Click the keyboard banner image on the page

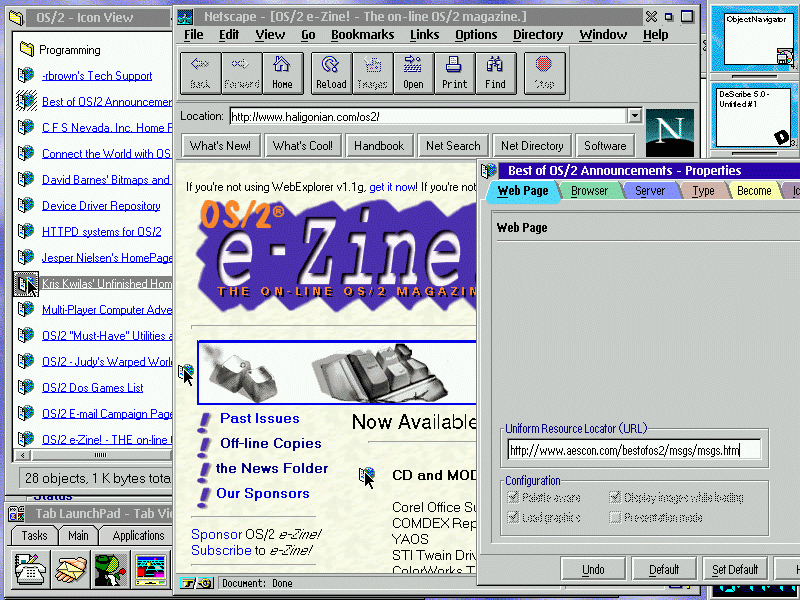pyautogui.click(x=337, y=373)
